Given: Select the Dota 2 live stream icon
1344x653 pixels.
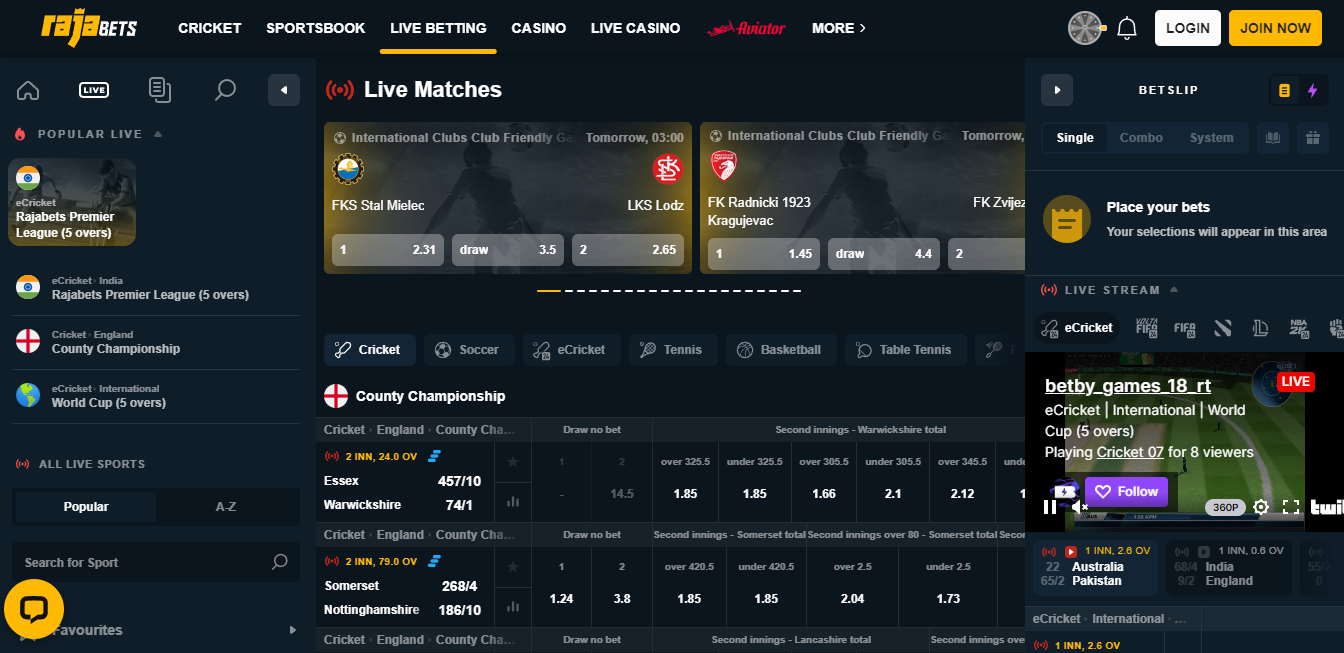Looking at the screenshot, I should point(1223,327).
